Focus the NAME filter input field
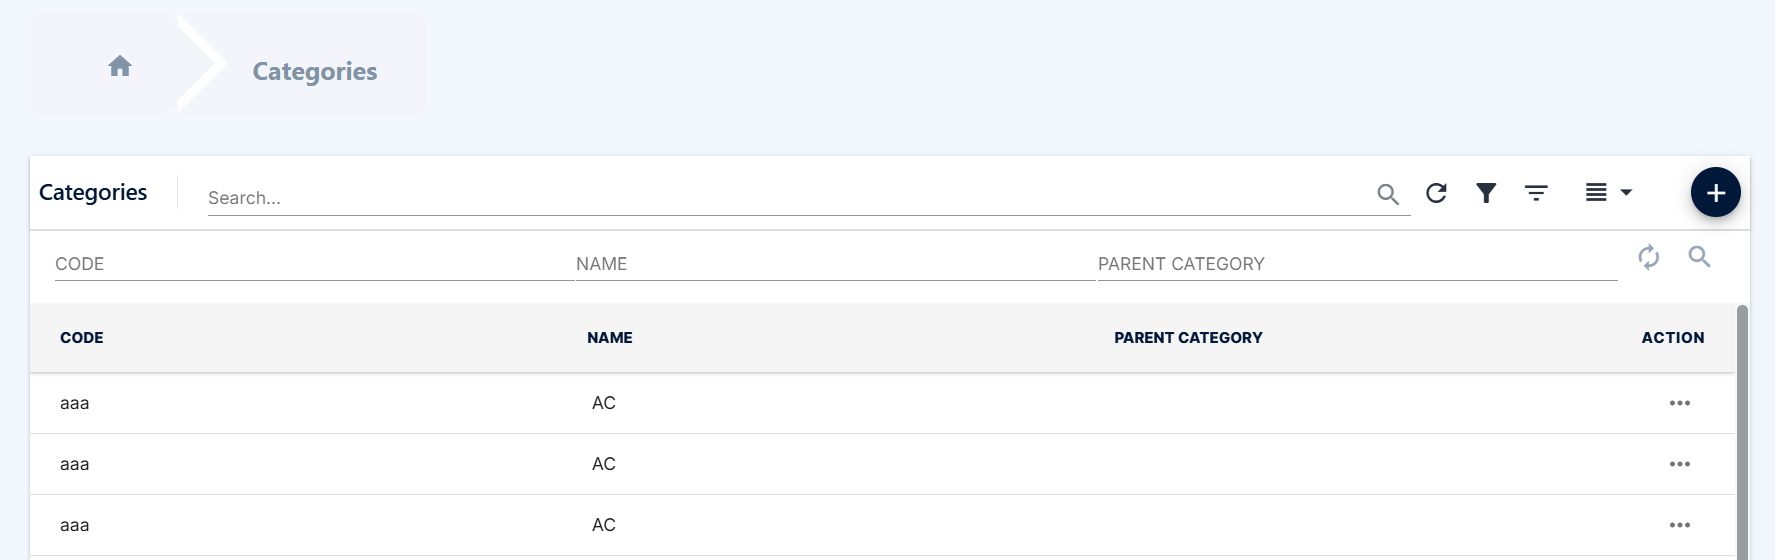The width and height of the screenshot is (1775, 560). tap(835, 264)
